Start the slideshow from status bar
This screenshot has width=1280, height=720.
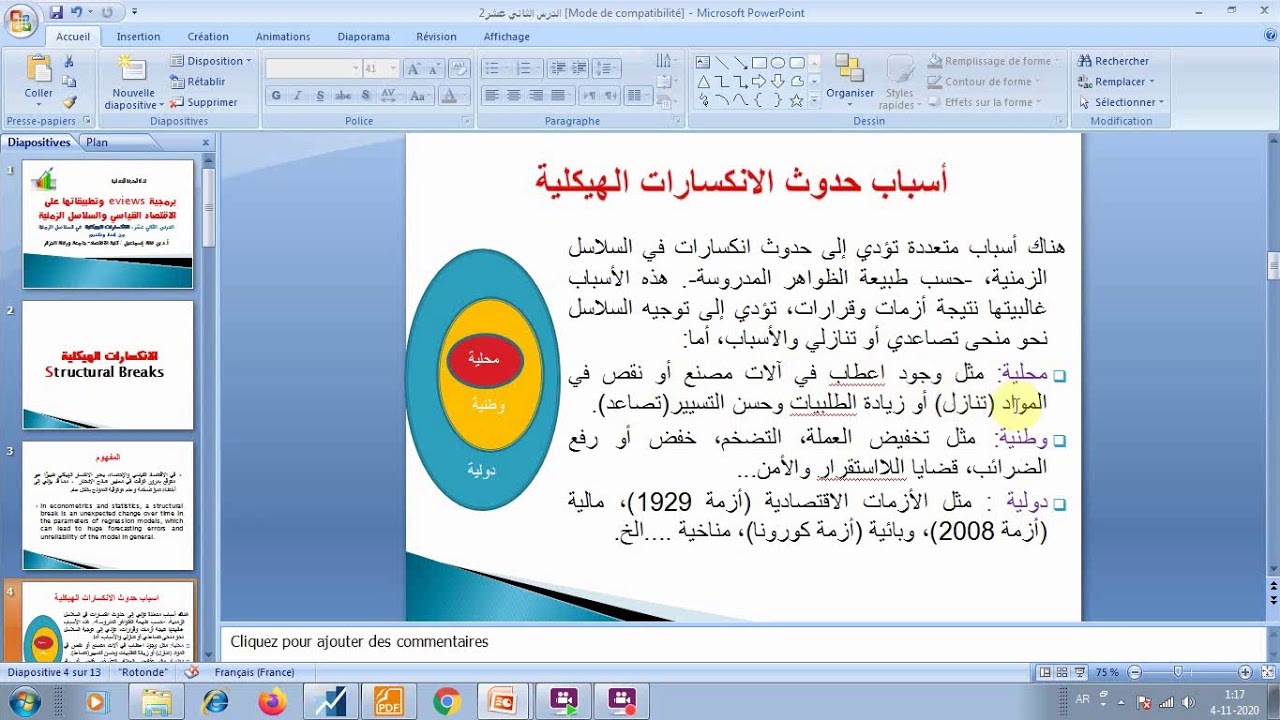tap(1079, 673)
